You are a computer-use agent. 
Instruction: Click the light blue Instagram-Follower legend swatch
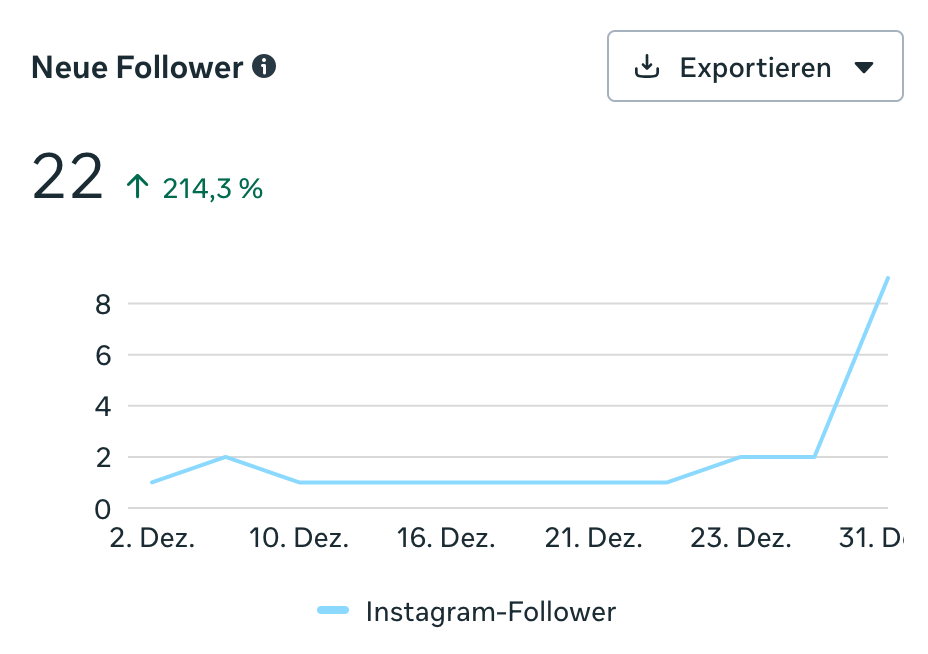333,611
